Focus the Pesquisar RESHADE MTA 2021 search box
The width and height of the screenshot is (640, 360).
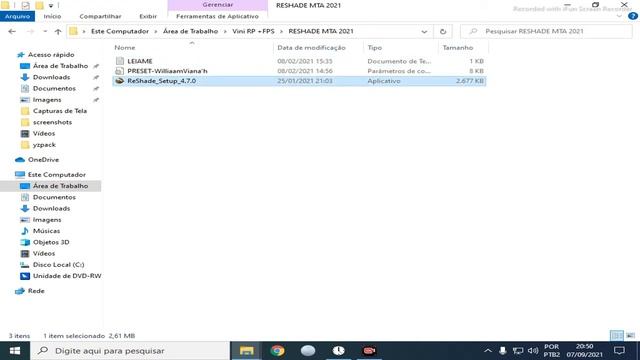pyautogui.click(x=546, y=31)
